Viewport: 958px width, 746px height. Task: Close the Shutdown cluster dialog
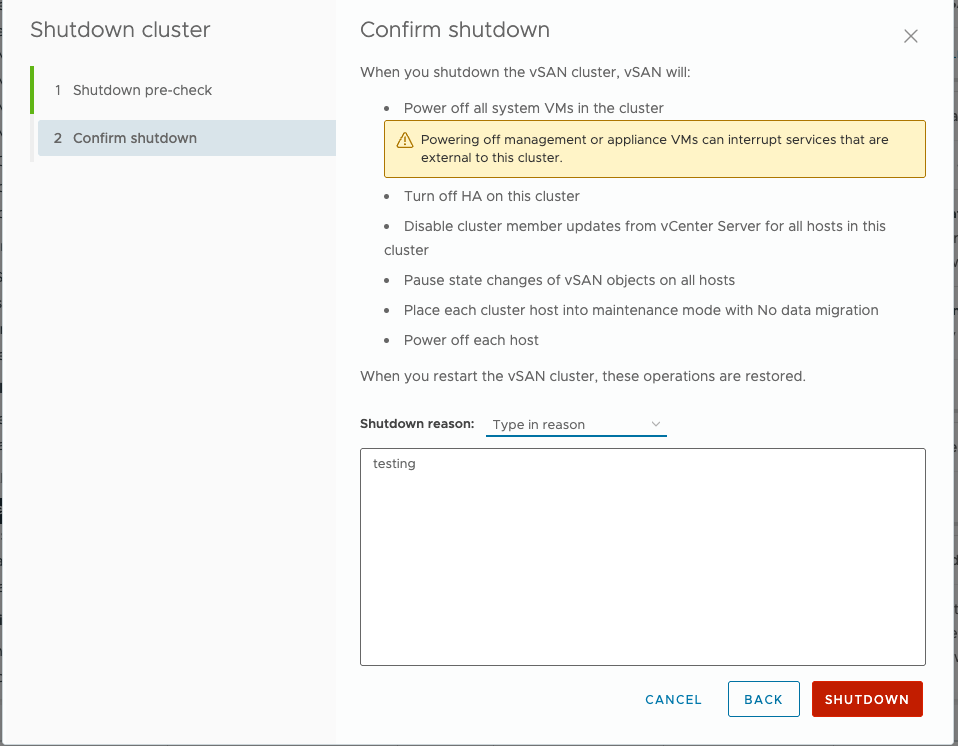(x=910, y=37)
